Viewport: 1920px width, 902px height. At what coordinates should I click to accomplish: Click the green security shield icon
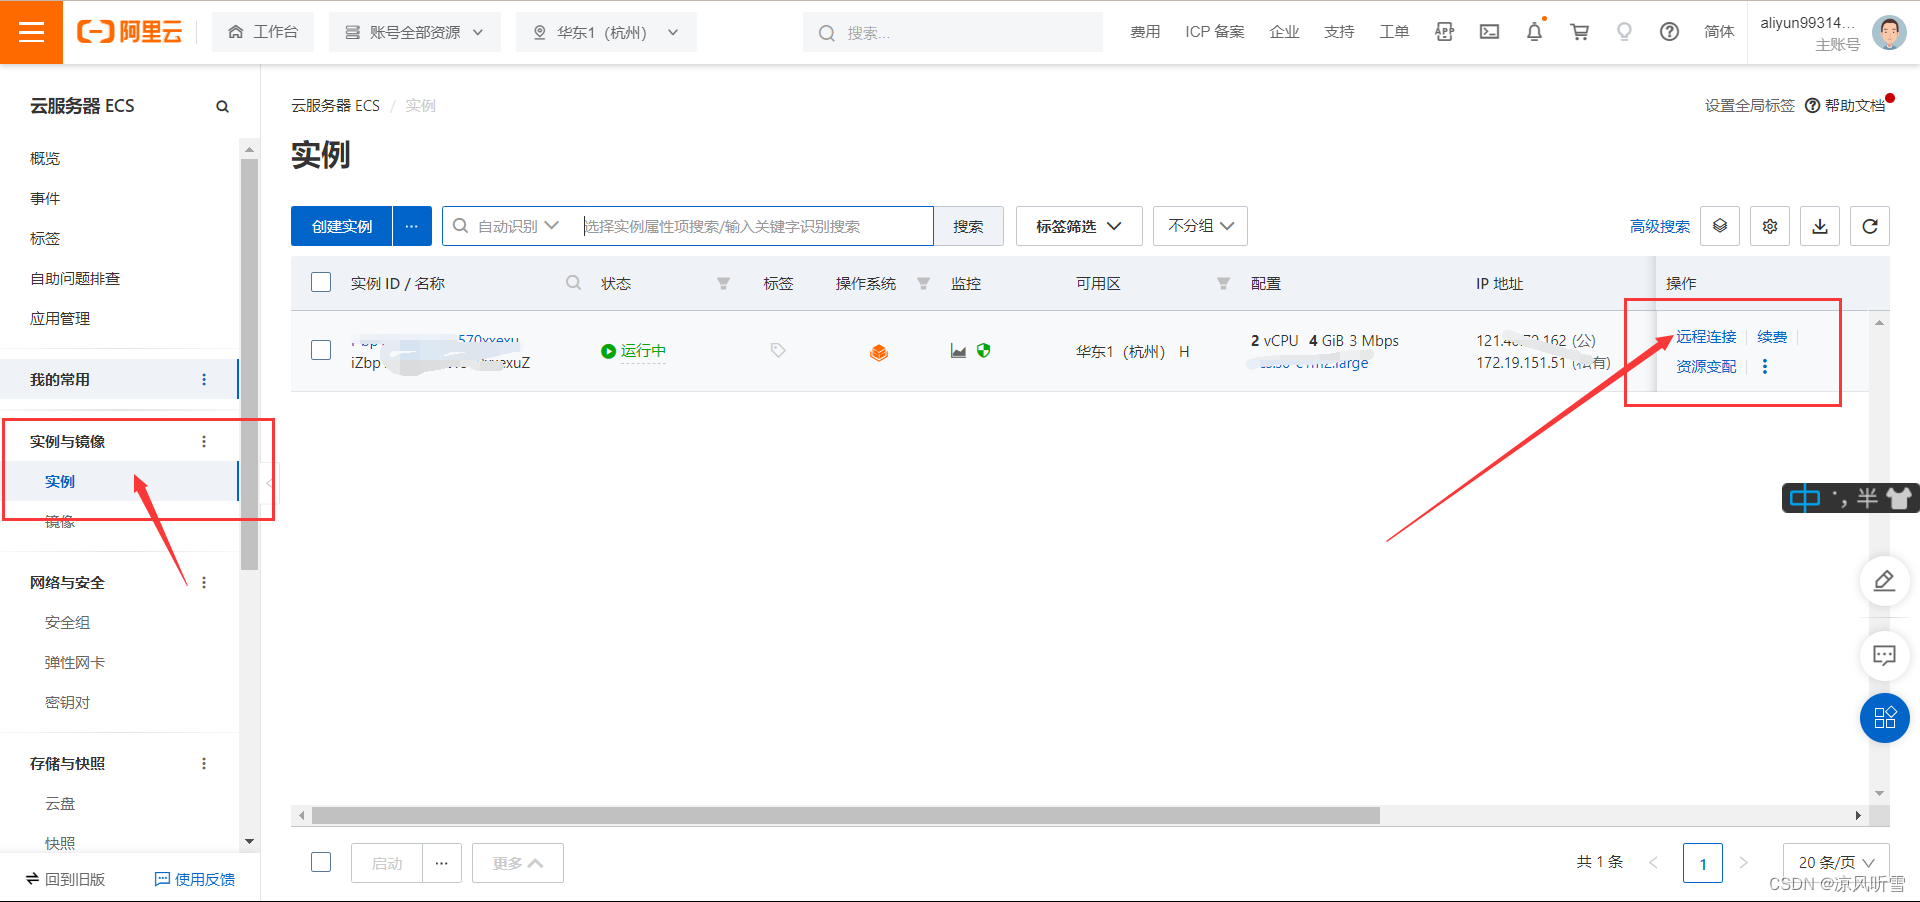[984, 350]
